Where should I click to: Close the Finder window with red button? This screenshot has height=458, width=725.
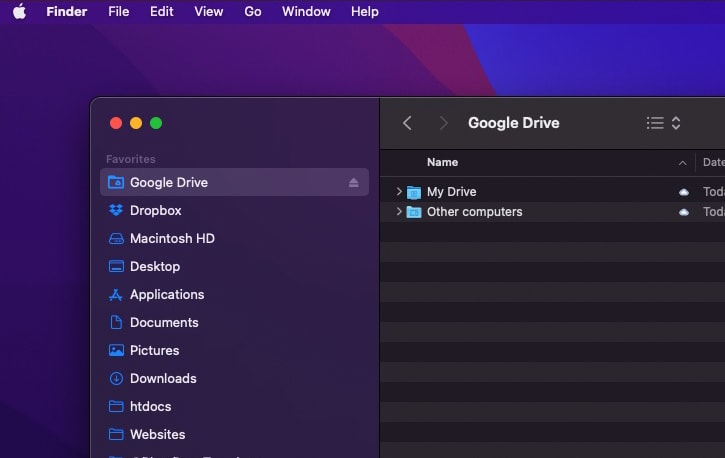coord(116,123)
